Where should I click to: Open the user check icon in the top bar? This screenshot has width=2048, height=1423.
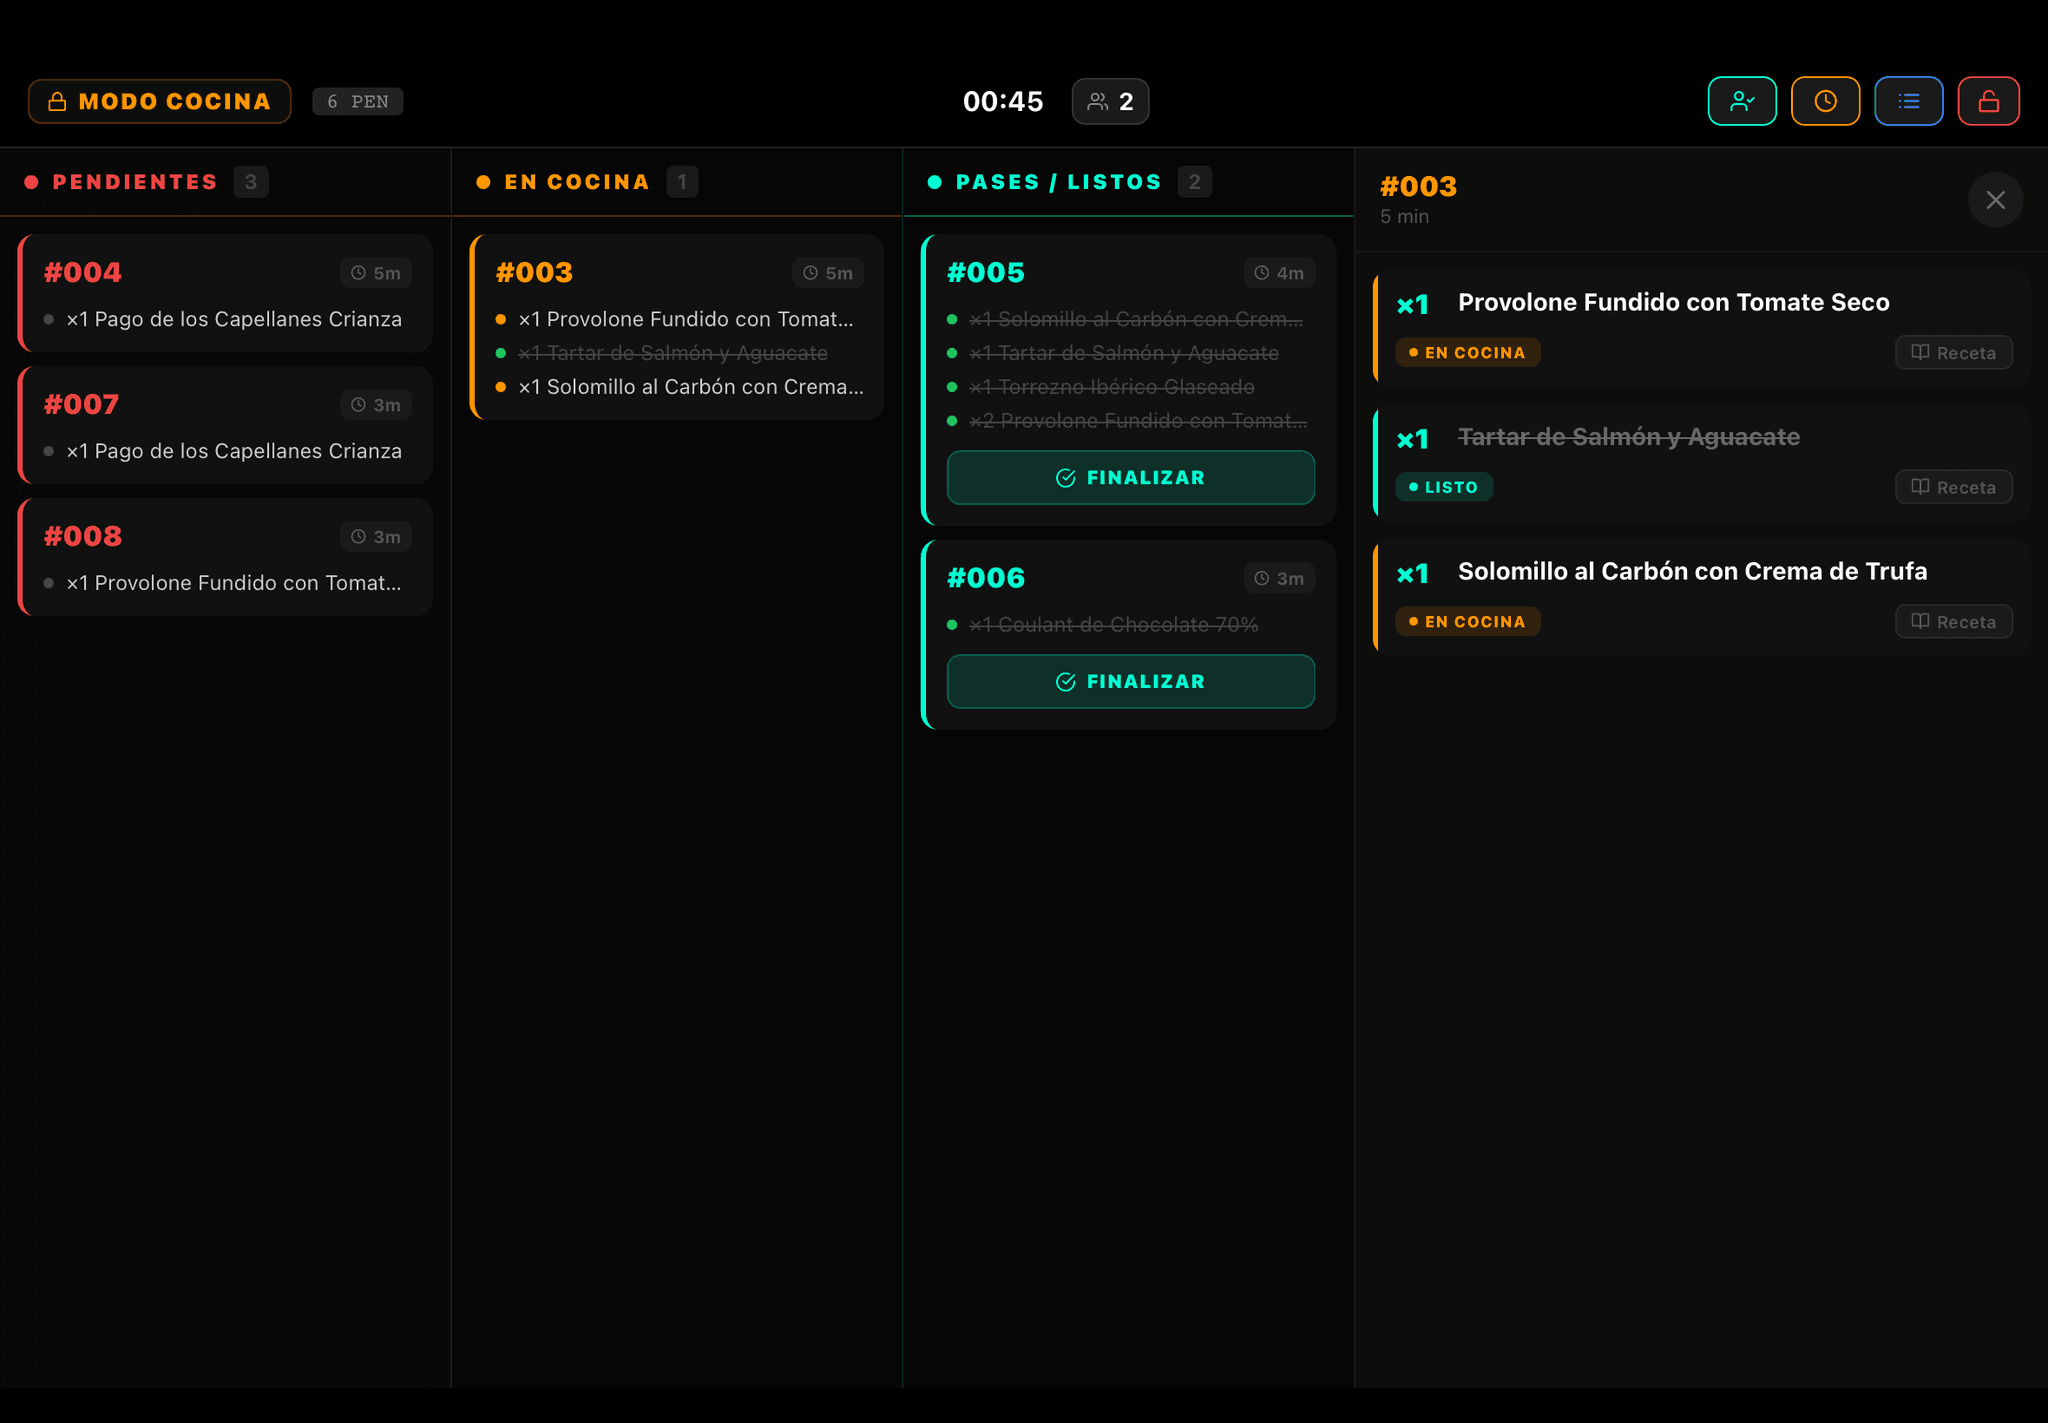click(1742, 101)
